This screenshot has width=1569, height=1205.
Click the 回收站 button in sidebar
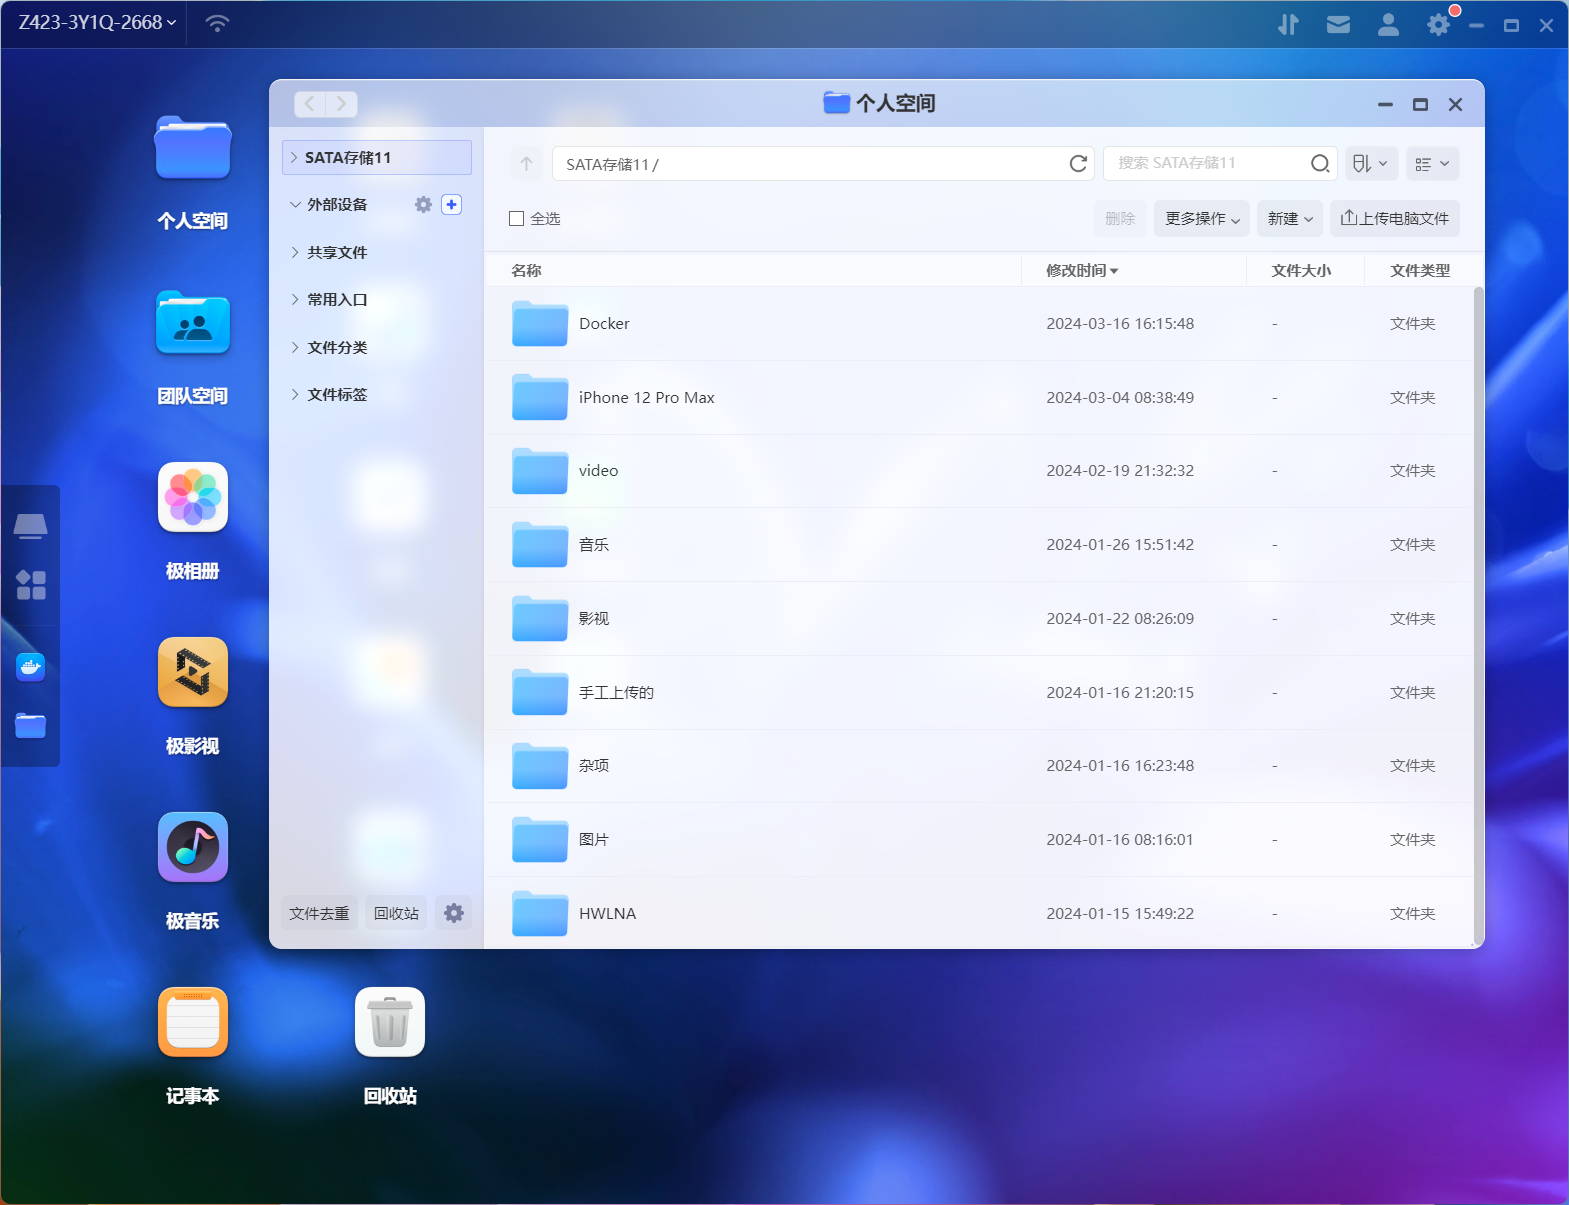pyautogui.click(x=396, y=913)
